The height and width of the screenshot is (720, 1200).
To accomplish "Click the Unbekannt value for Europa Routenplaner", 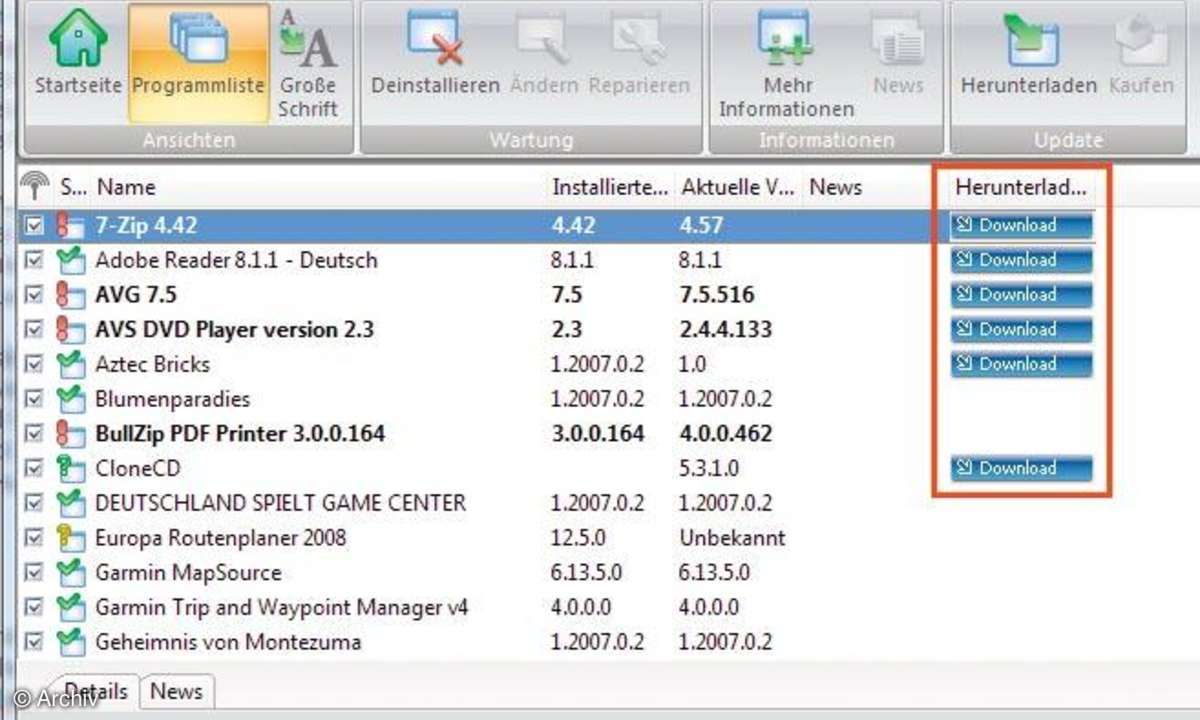I will tap(732, 538).
